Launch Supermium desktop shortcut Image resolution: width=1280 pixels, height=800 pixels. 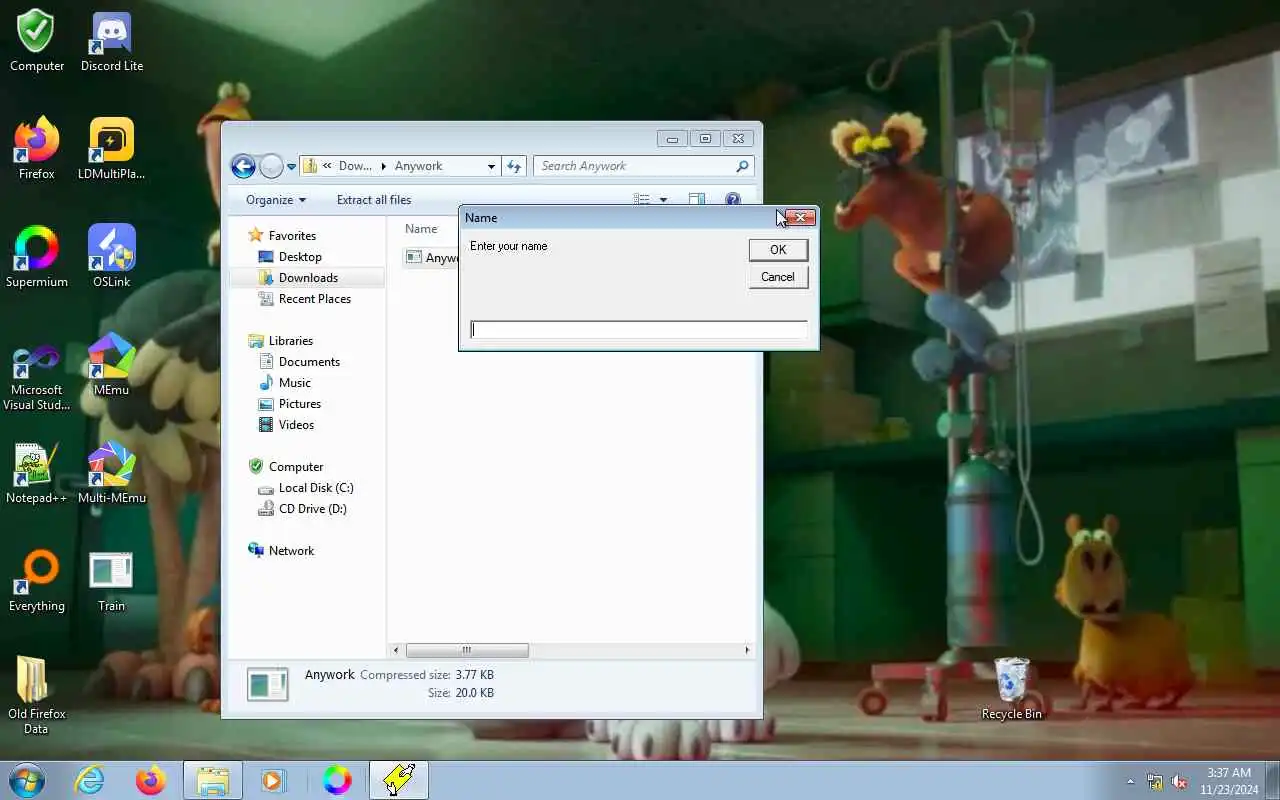[37, 257]
